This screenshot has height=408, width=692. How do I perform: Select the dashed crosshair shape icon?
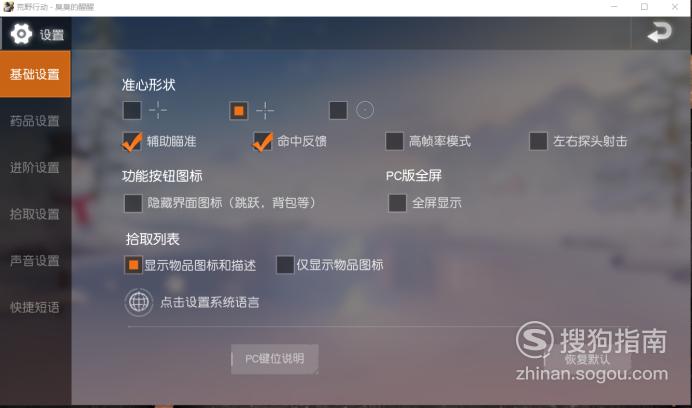click(x=158, y=110)
